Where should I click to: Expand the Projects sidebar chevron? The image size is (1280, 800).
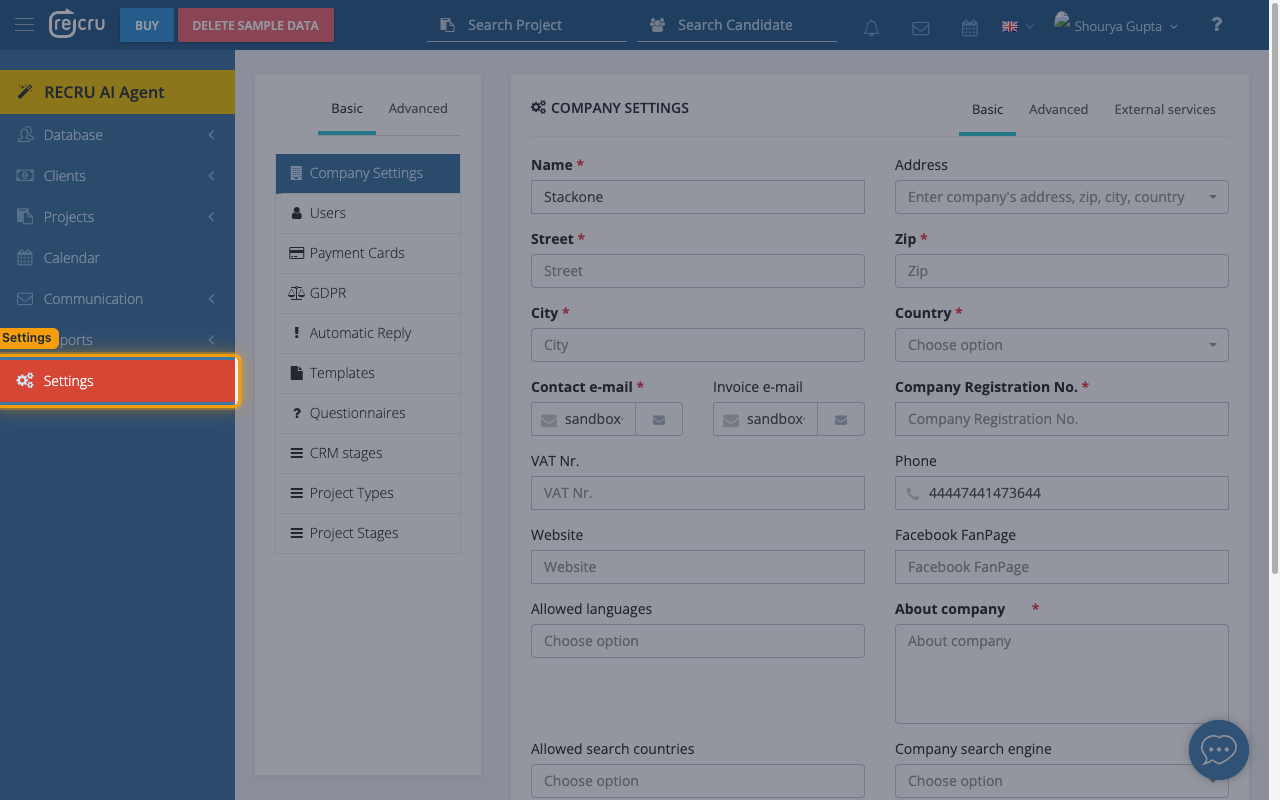pyautogui.click(x=211, y=216)
